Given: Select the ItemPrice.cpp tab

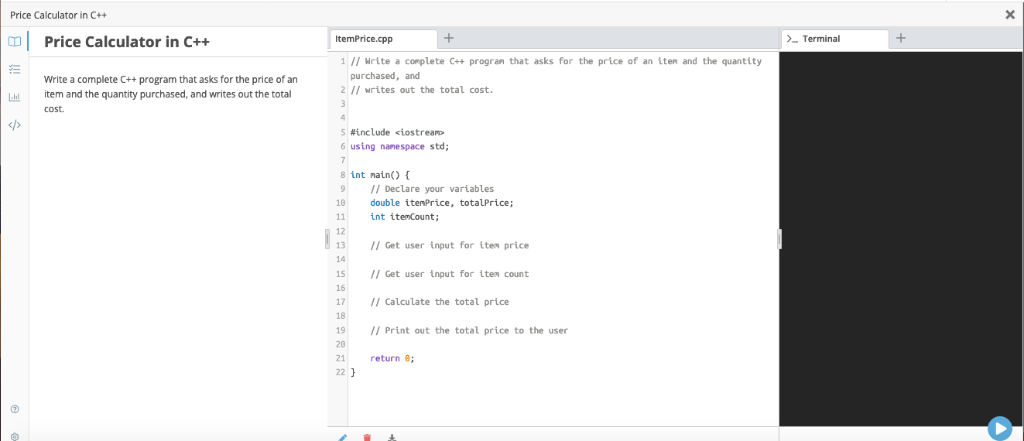Looking at the screenshot, I should point(383,39).
